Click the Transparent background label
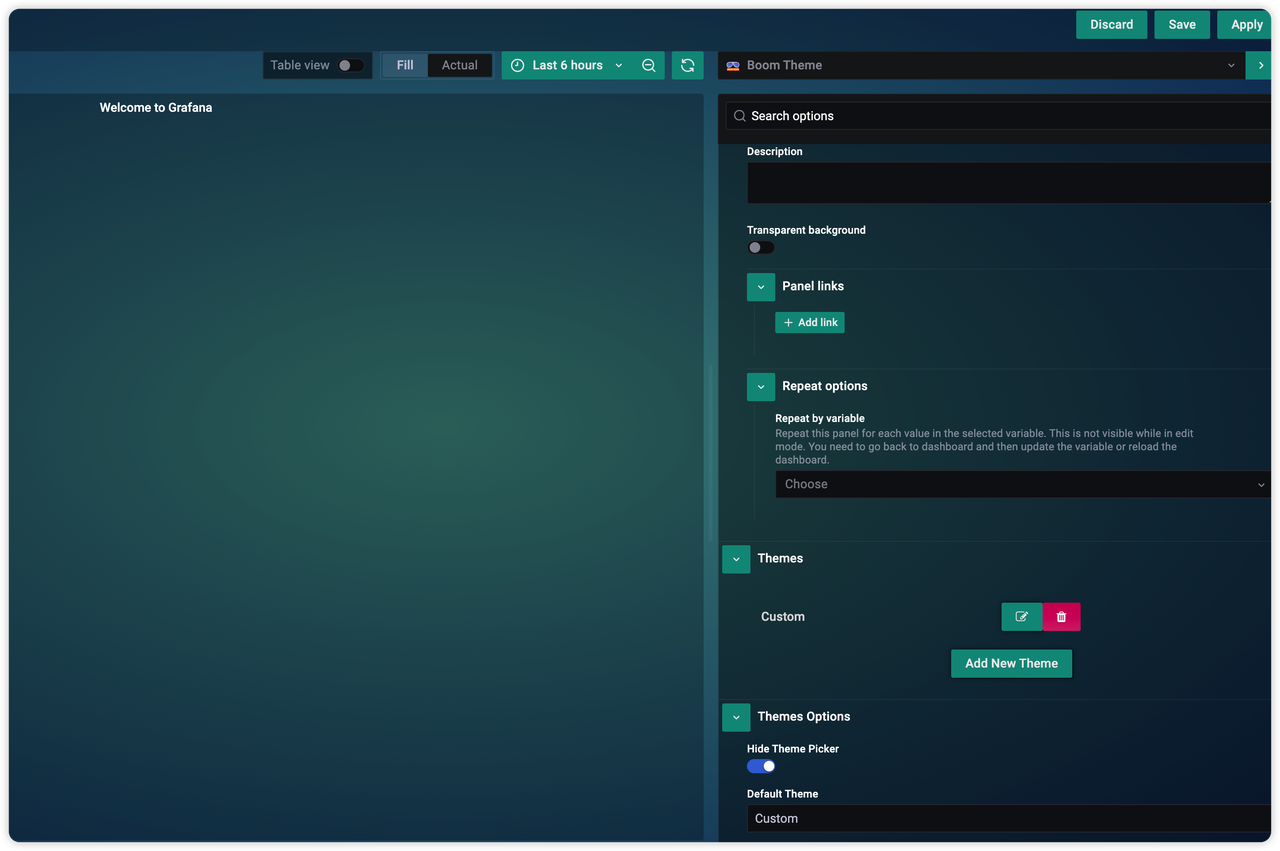1280x851 pixels. pyautogui.click(x=806, y=230)
